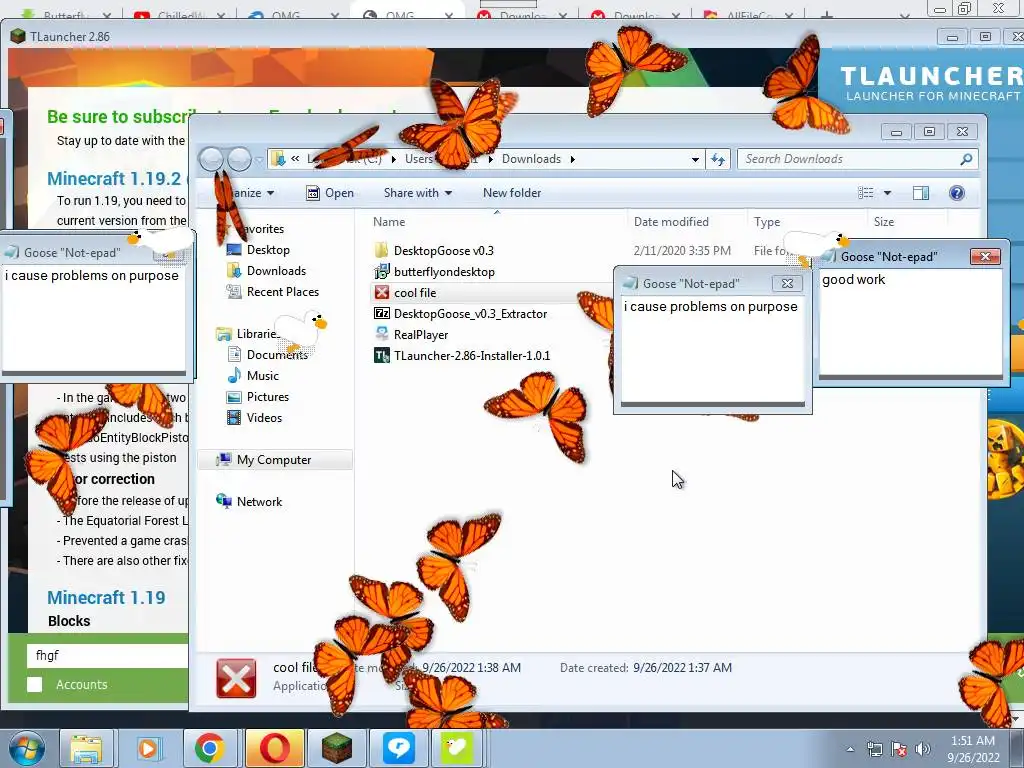Open the Windows Start orb
The image size is (1024, 768).
(x=27, y=748)
